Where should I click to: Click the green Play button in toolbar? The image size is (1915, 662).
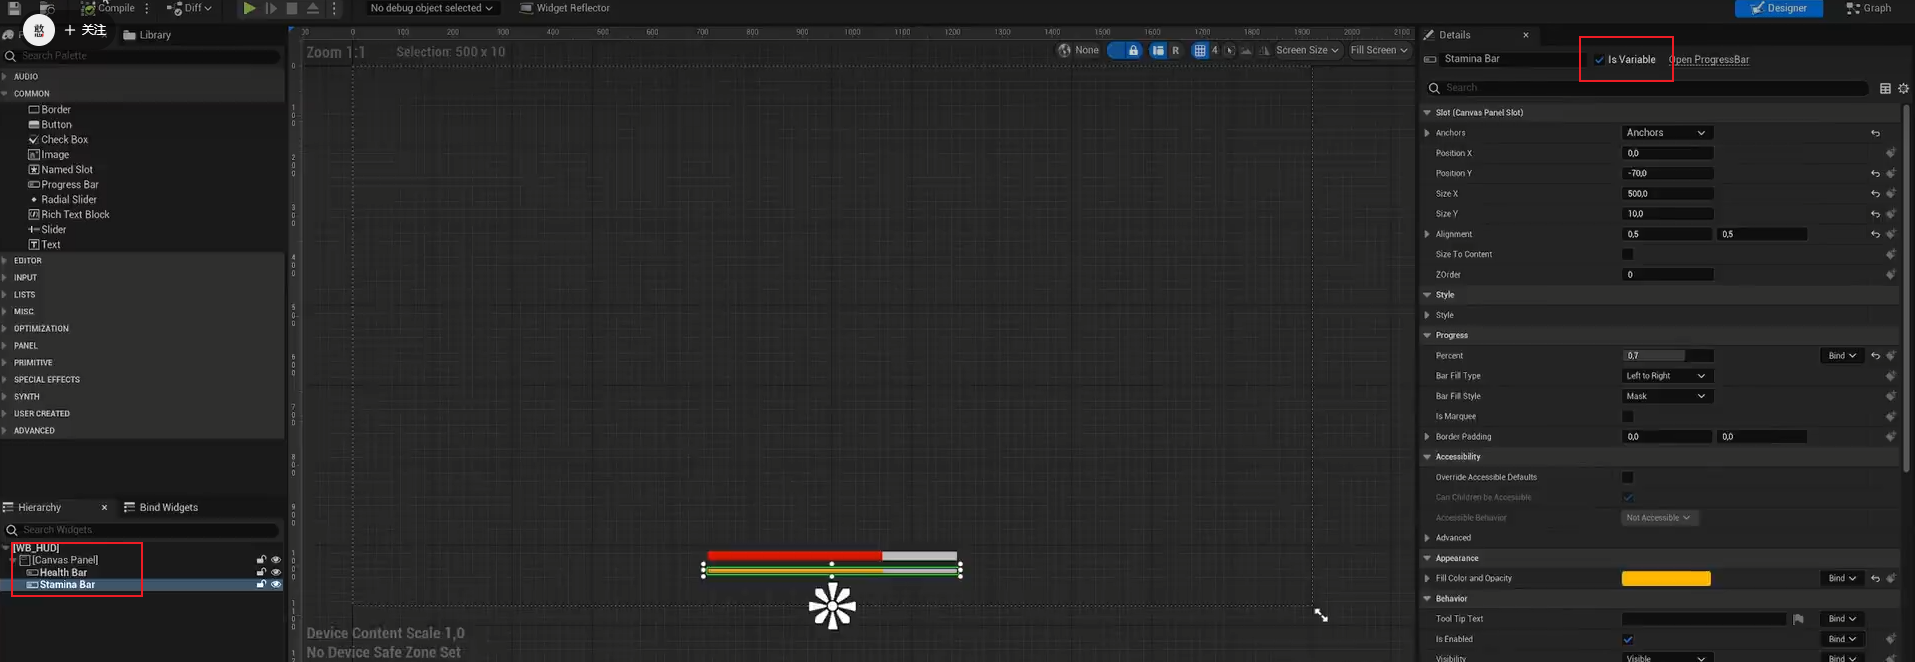249,8
